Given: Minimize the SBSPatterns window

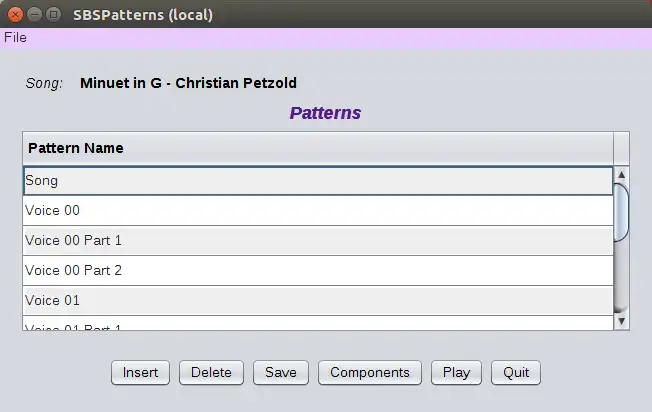Looking at the screenshot, I should tap(35, 15).
